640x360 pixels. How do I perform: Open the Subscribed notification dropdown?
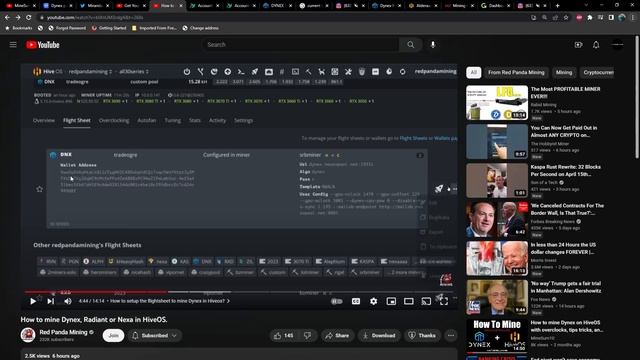154,336
